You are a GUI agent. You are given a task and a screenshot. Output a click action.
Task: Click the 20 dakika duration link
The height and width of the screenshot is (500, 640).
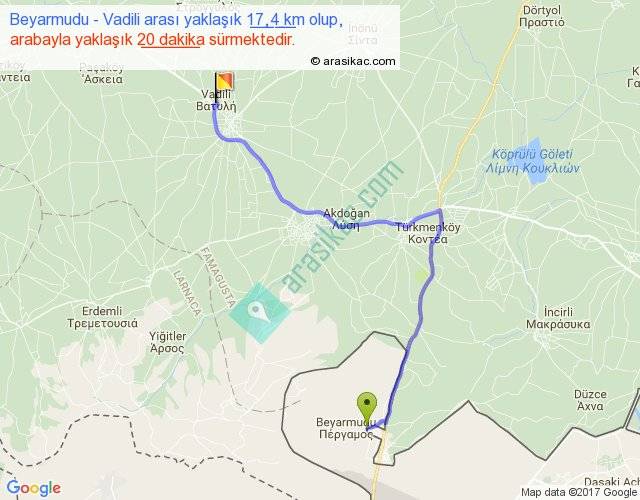pos(171,40)
